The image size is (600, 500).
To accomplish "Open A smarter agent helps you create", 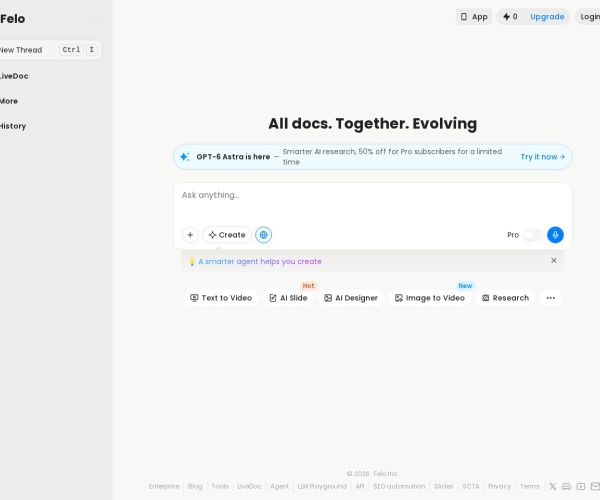I will (260, 261).
